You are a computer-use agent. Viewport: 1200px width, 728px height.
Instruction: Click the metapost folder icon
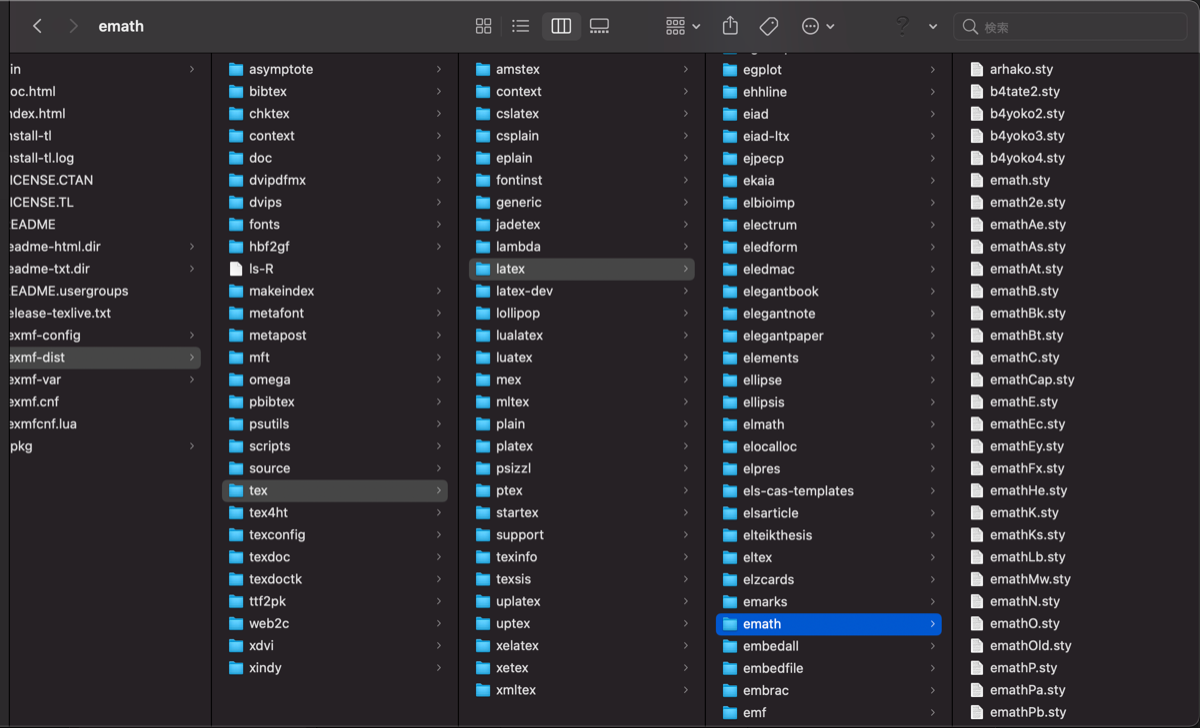[x=236, y=335]
